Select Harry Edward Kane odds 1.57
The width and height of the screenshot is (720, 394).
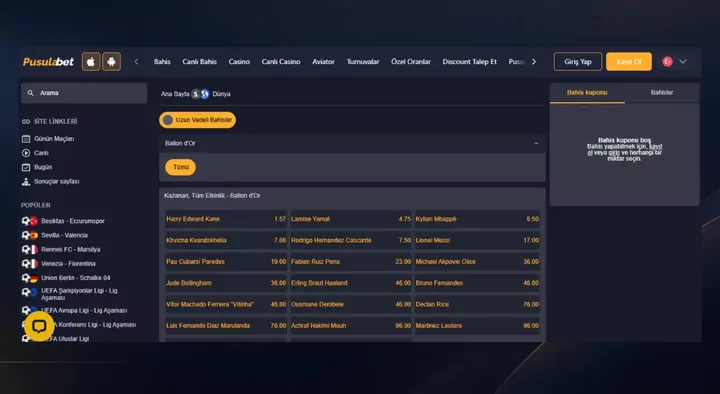pyautogui.click(x=226, y=219)
